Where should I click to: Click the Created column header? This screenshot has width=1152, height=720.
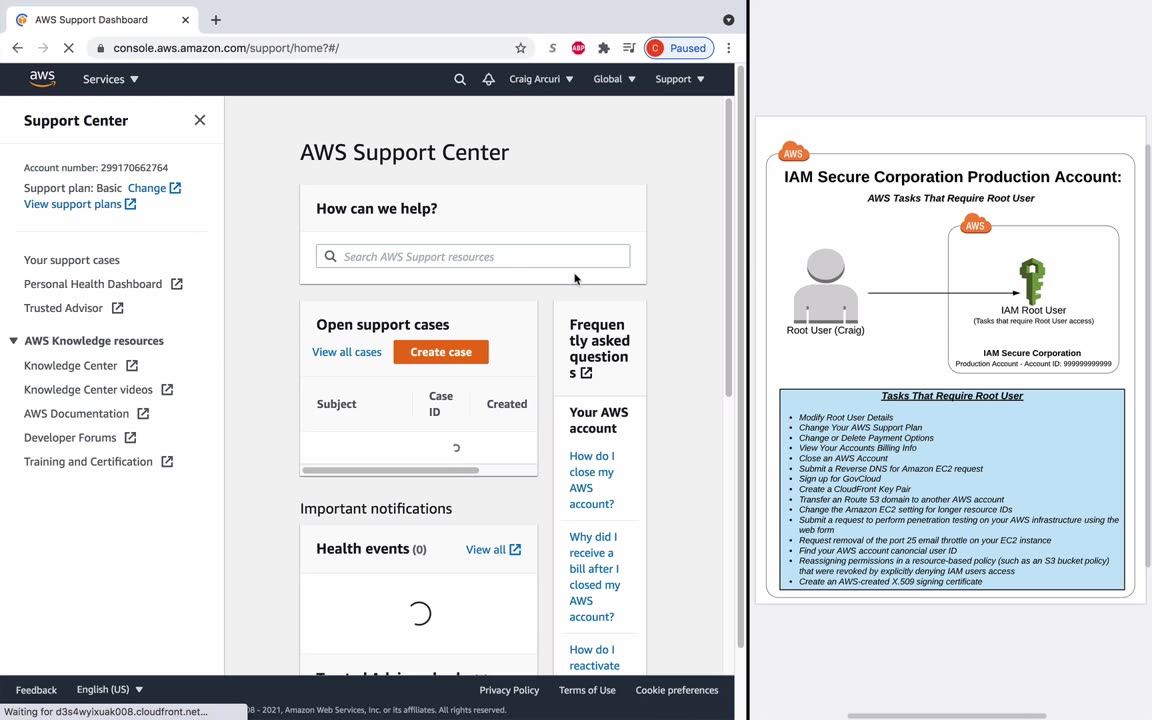[x=507, y=404]
